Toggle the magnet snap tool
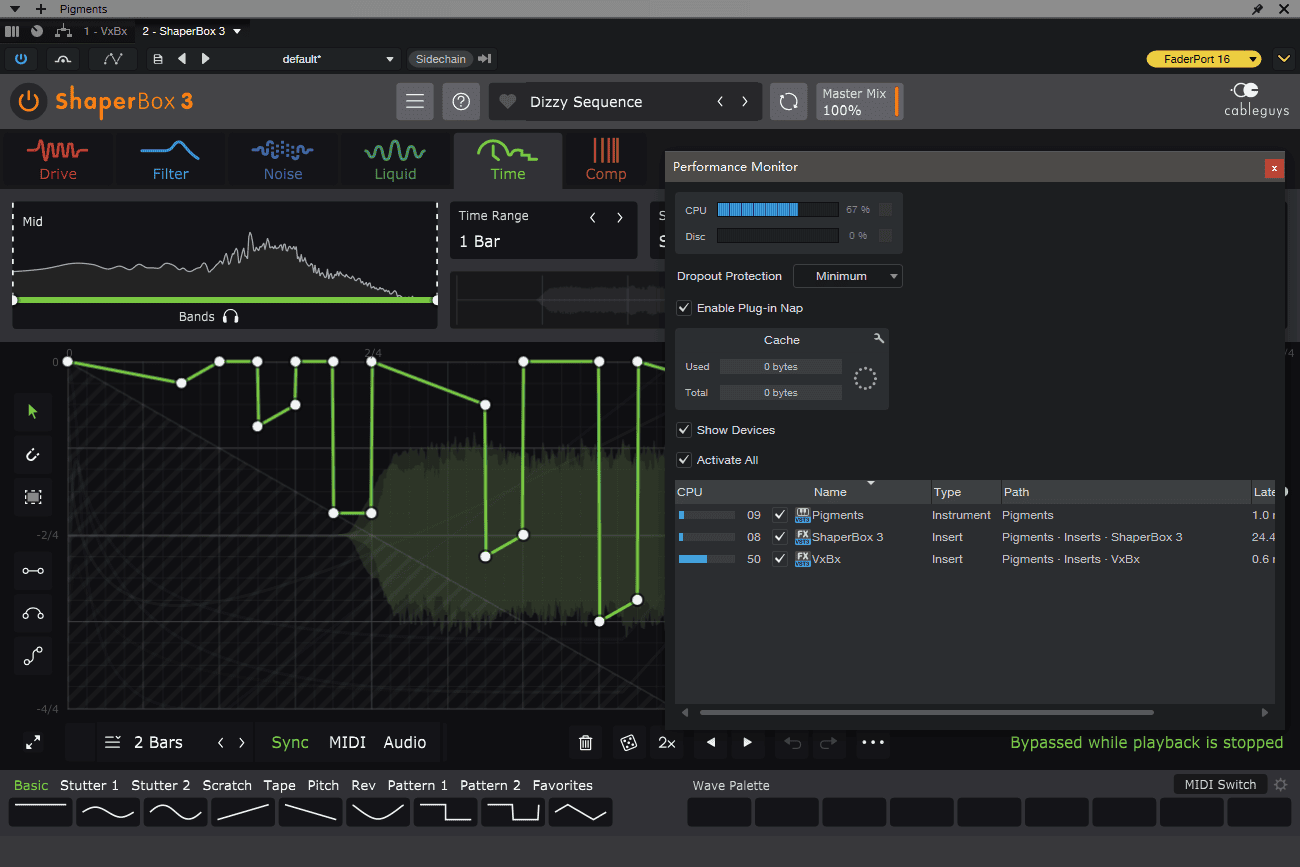 point(33,454)
